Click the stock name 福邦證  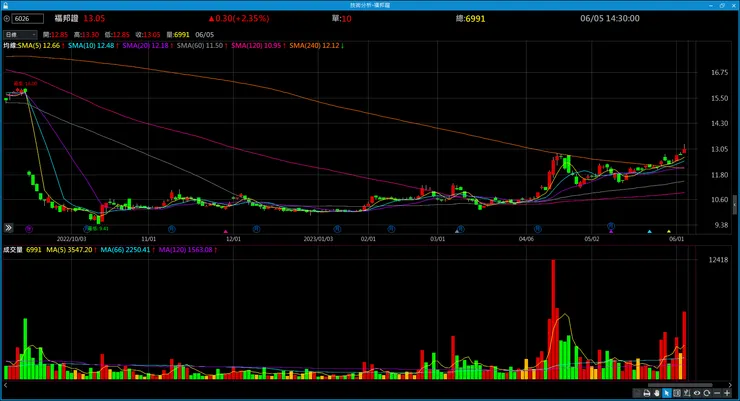tap(66, 18)
